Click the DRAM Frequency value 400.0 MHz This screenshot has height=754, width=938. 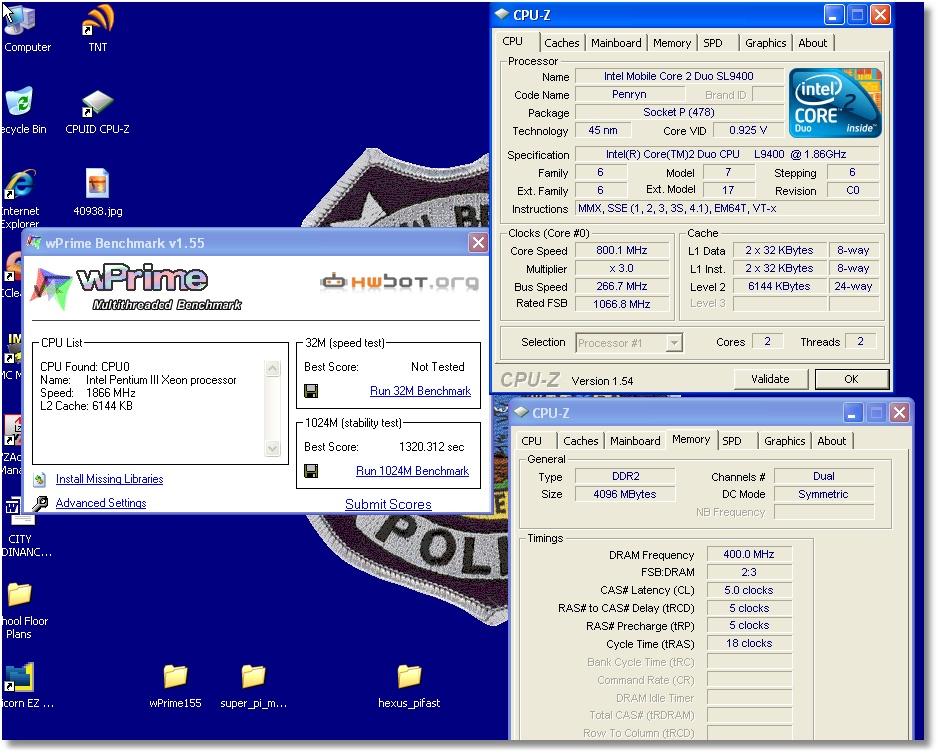coord(749,555)
